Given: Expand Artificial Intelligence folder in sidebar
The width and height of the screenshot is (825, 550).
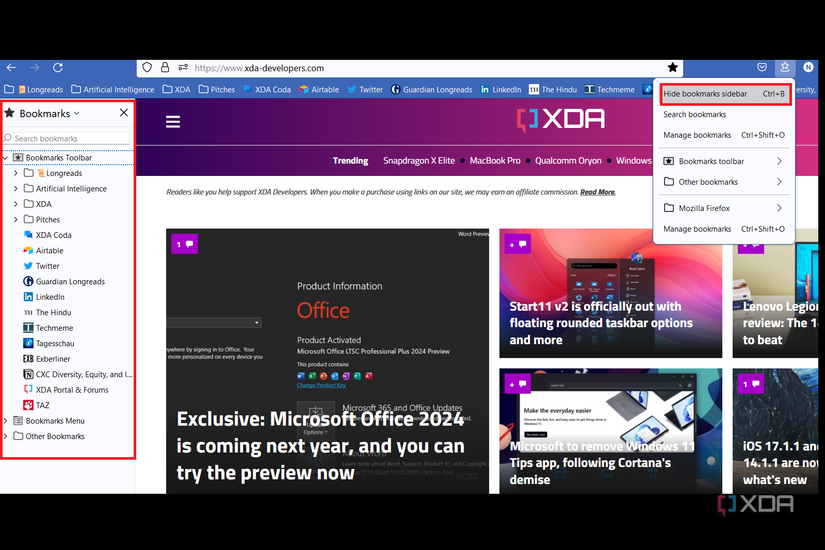Looking at the screenshot, I should (x=15, y=188).
